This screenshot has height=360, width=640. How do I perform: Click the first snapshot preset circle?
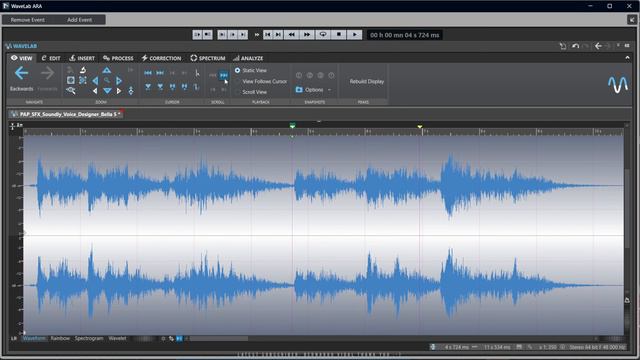pos(299,75)
